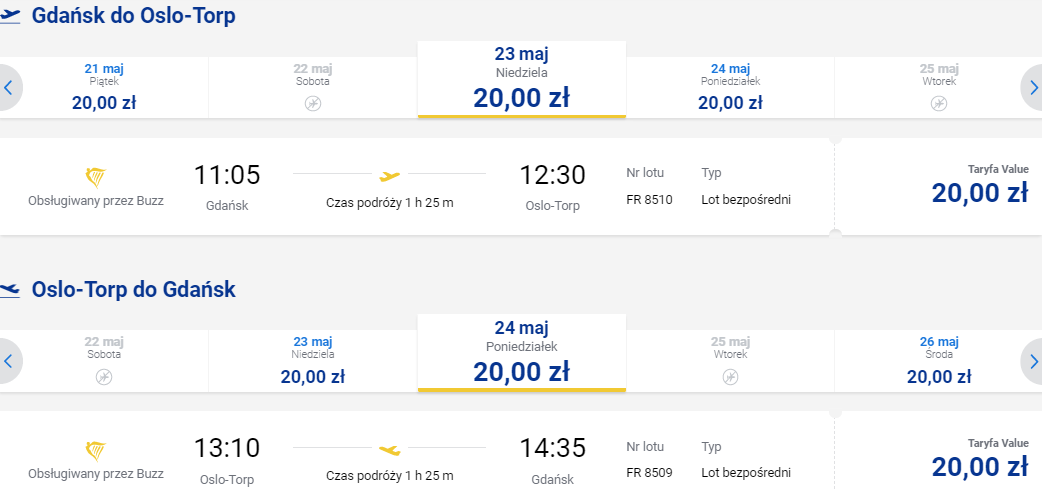Click no-flight icon under return 22 maj Sobota

click(x=104, y=377)
